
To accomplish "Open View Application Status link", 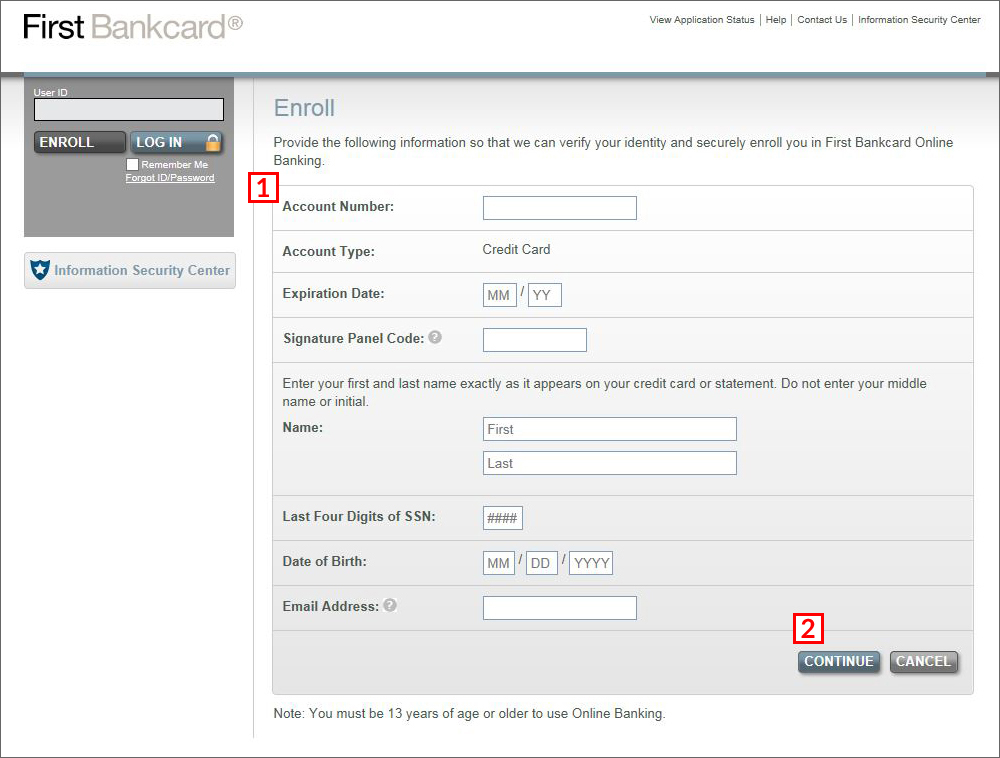I will (x=702, y=20).
